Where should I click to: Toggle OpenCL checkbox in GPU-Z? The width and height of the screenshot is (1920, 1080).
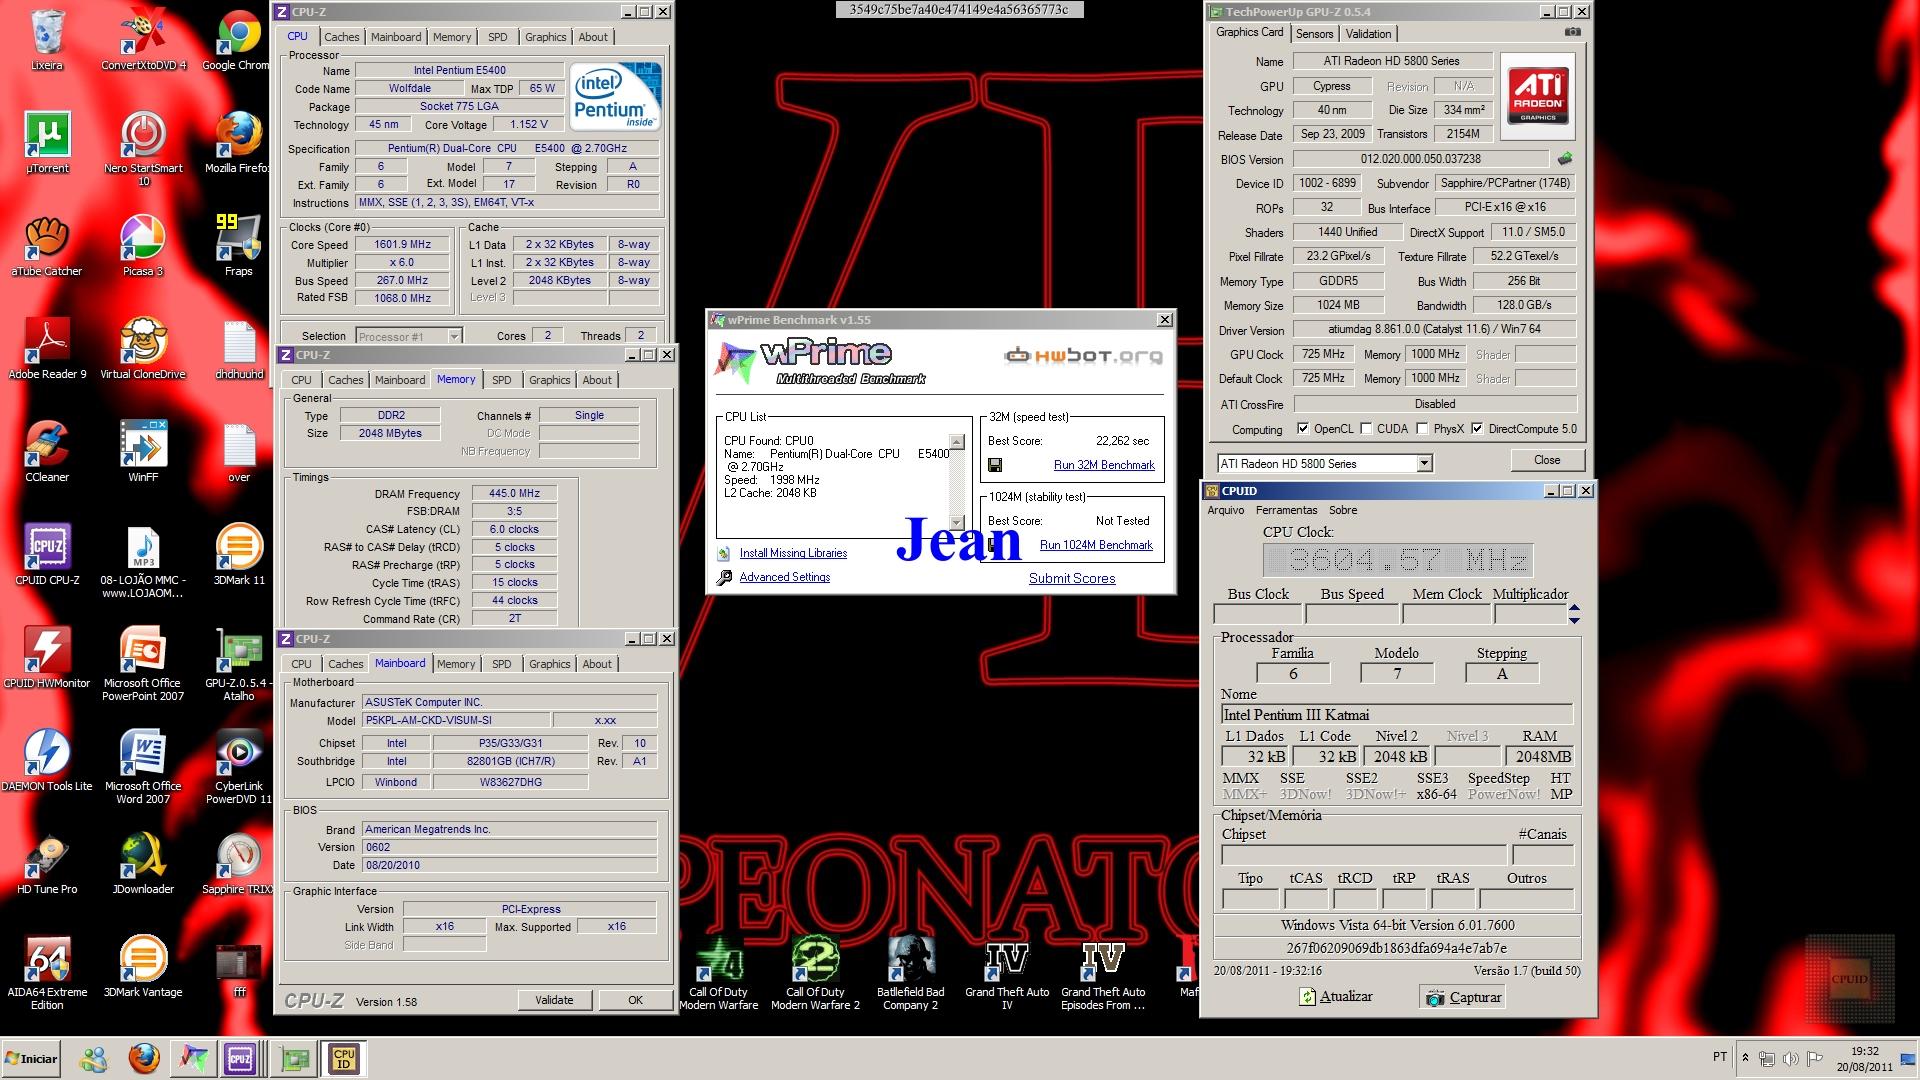(1303, 429)
